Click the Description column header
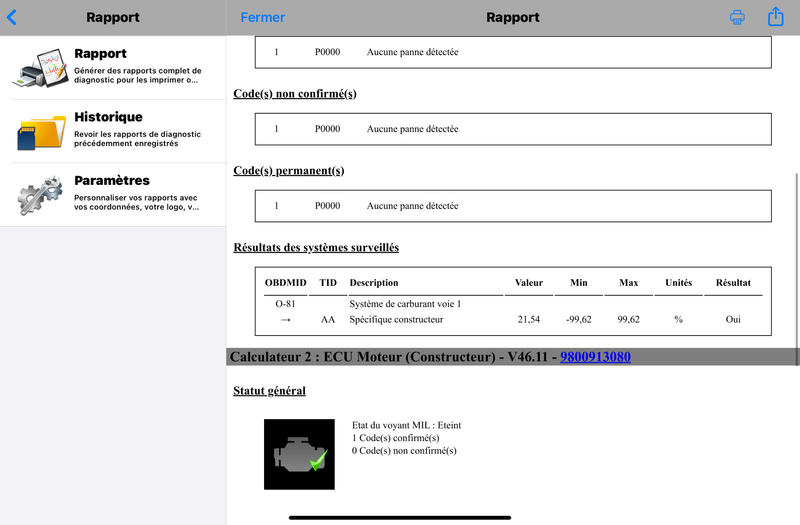The width and height of the screenshot is (800, 525). (374, 283)
